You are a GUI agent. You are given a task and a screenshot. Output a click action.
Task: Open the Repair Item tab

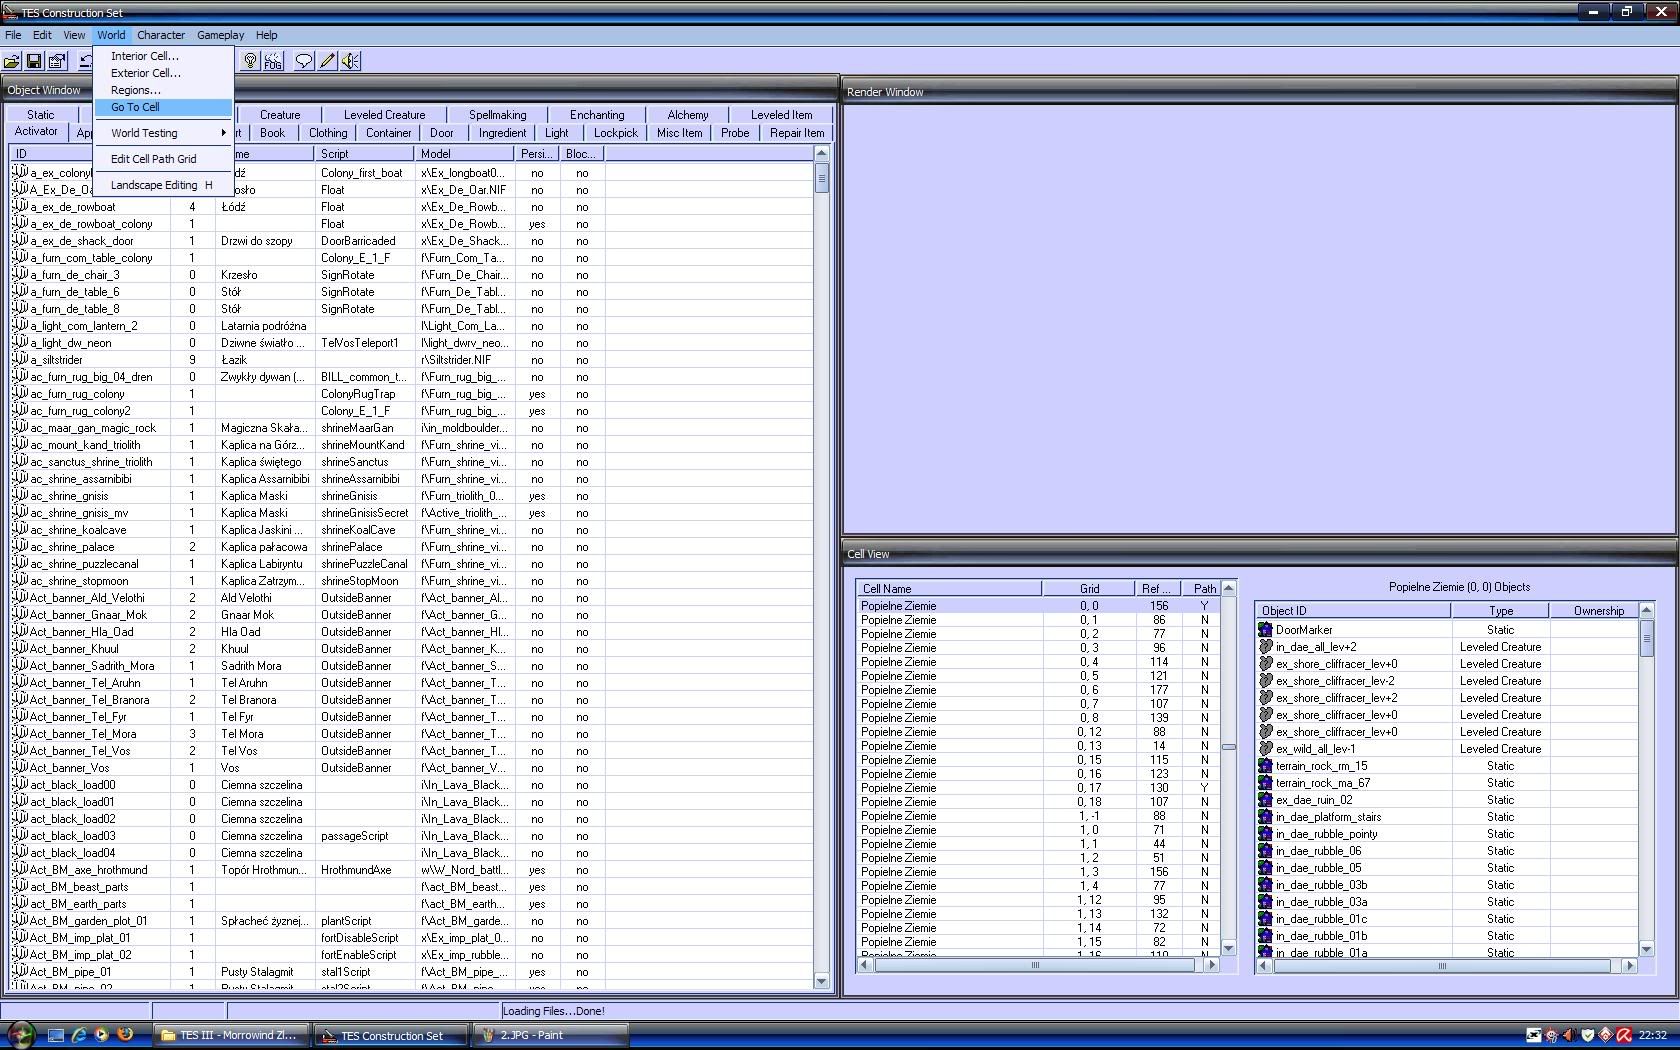tap(797, 133)
